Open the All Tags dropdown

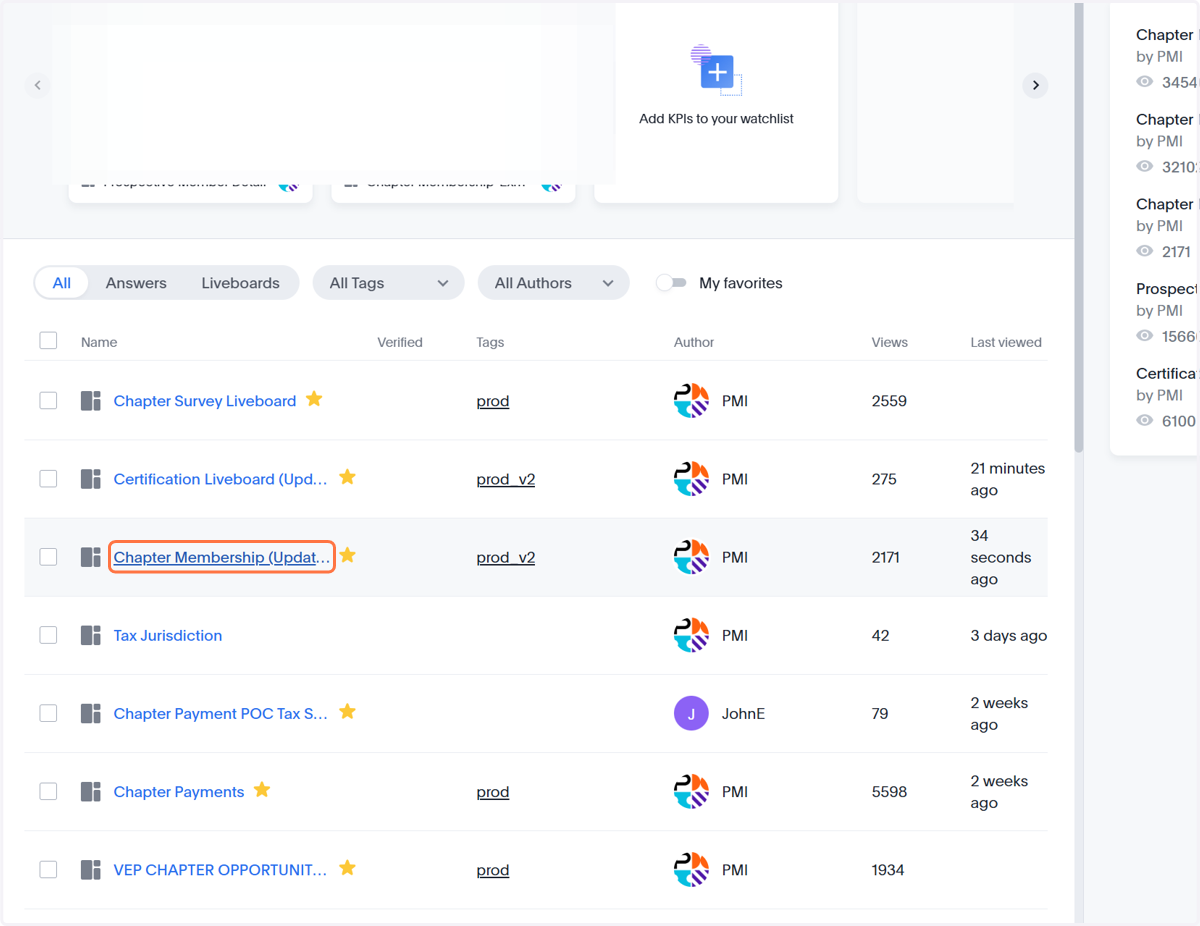tap(388, 283)
